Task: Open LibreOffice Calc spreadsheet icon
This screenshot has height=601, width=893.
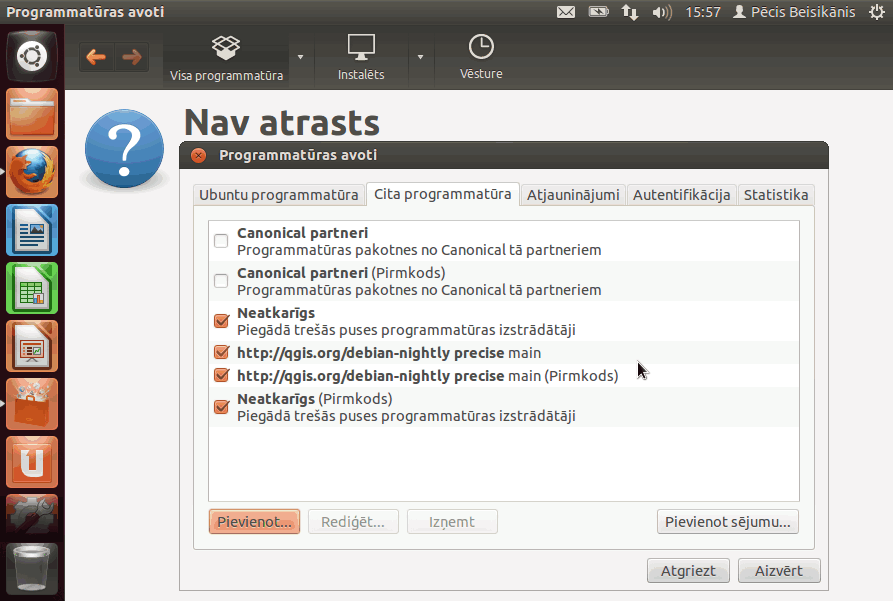Action: pyautogui.click(x=32, y=288)
